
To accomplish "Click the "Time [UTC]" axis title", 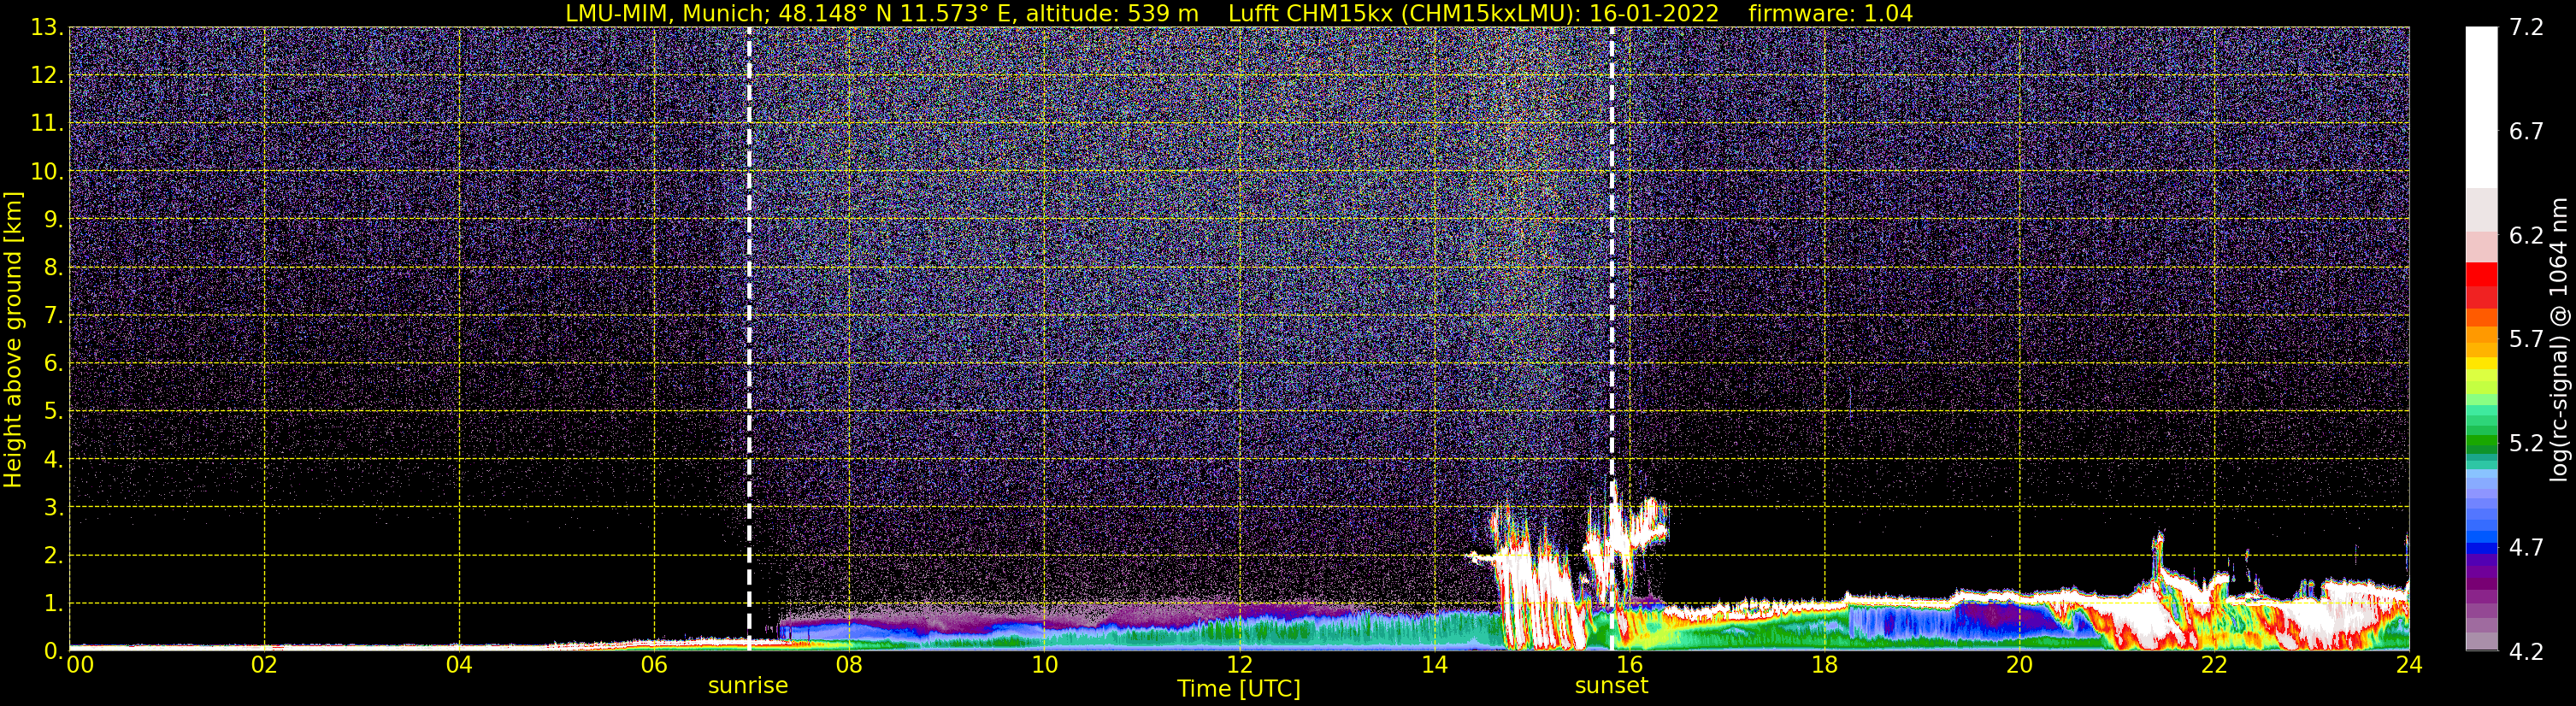I will pos(1239,689).
